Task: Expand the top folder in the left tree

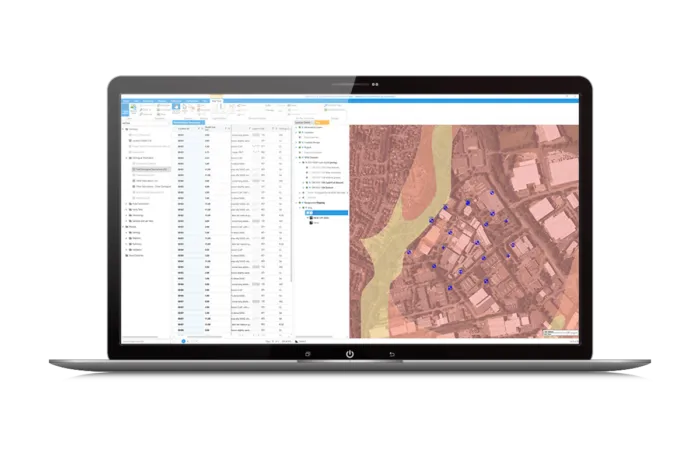Action: pos(124,129)
